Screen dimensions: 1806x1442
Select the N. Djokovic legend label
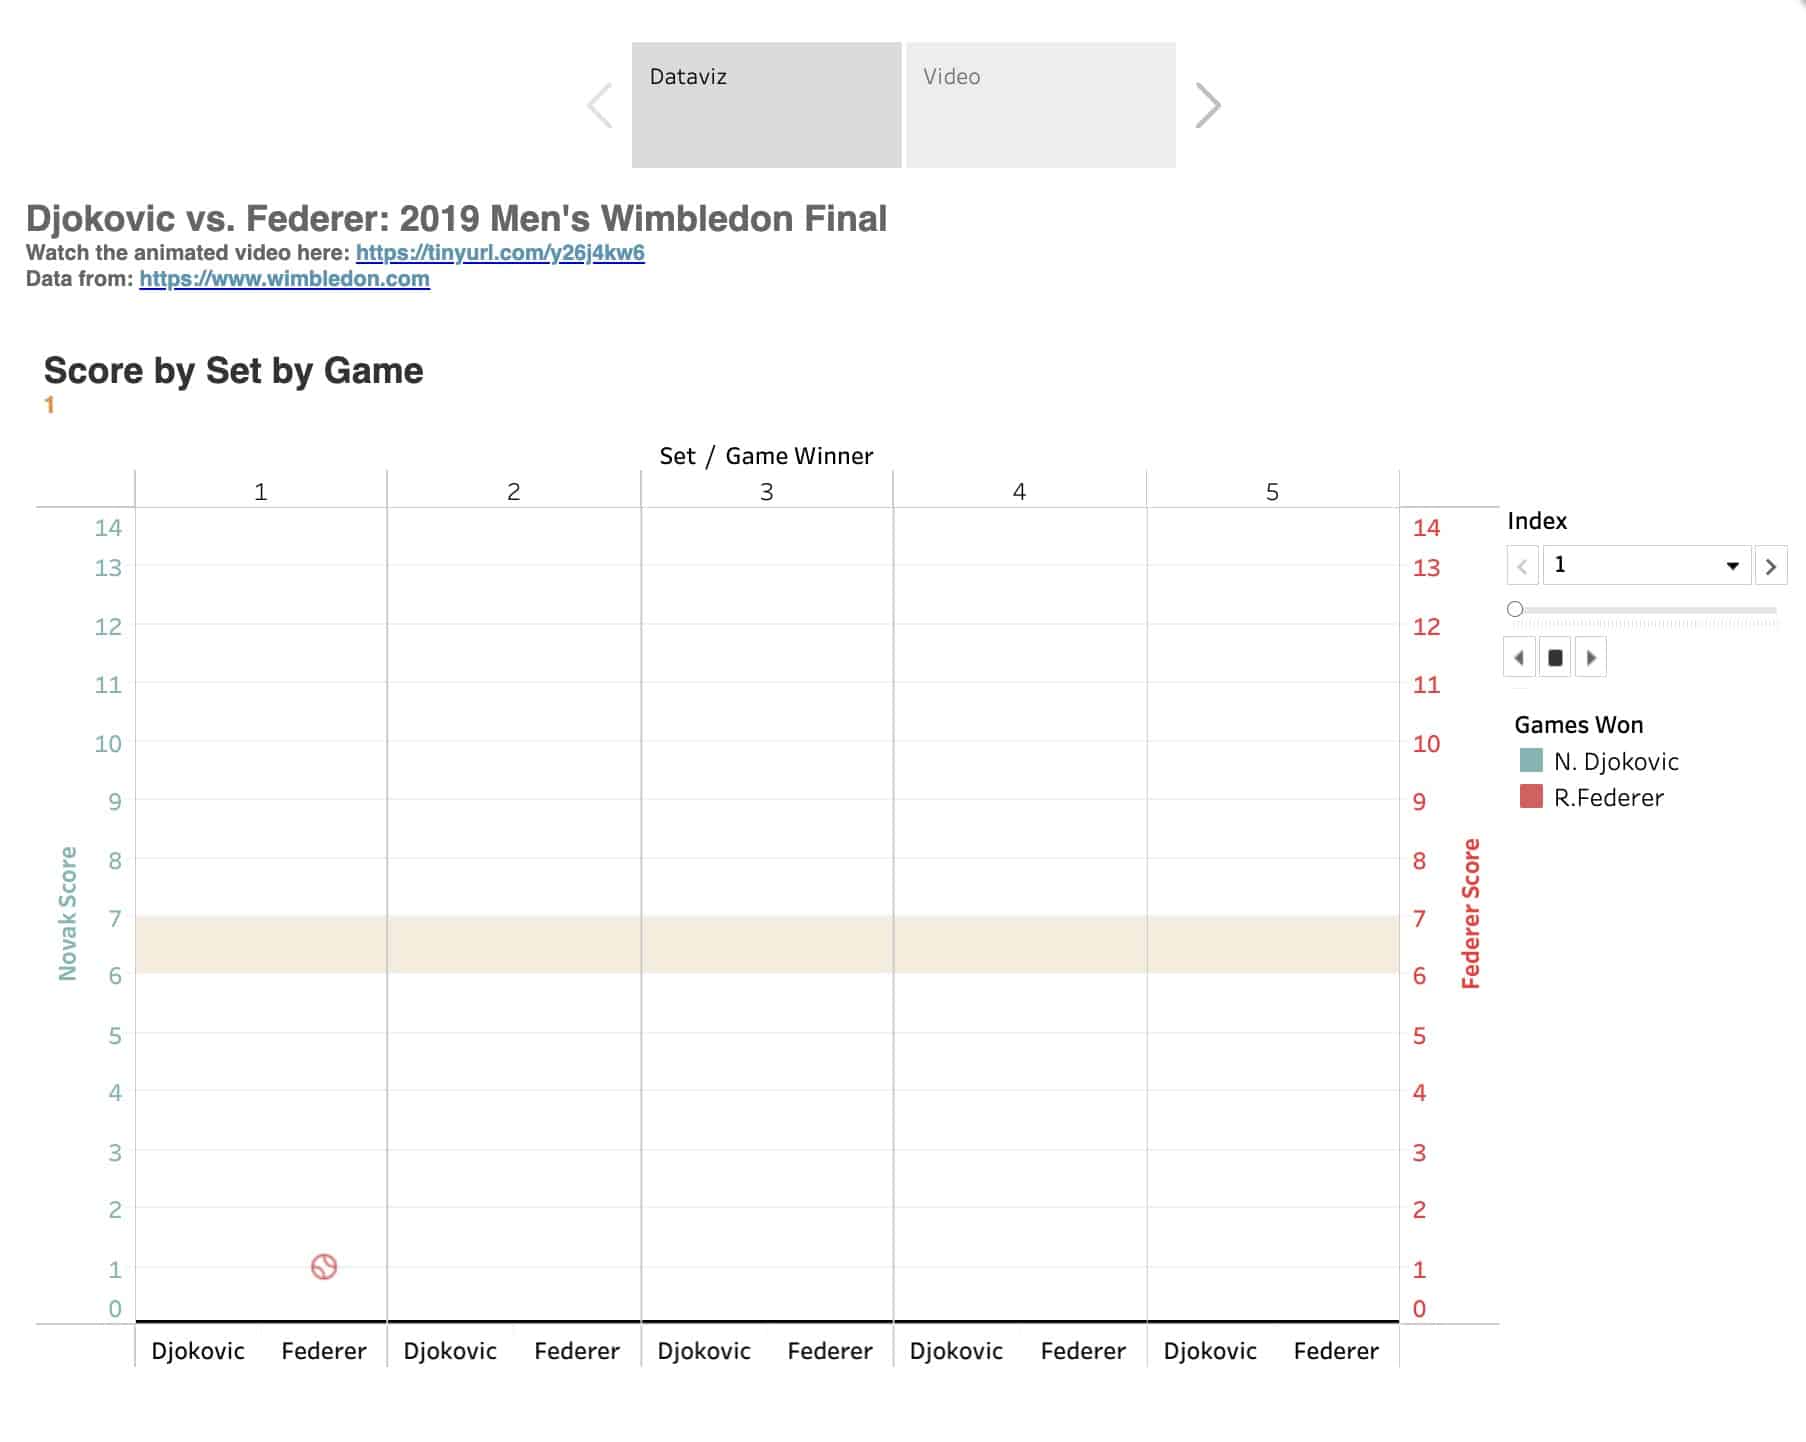coord(1616,762)
